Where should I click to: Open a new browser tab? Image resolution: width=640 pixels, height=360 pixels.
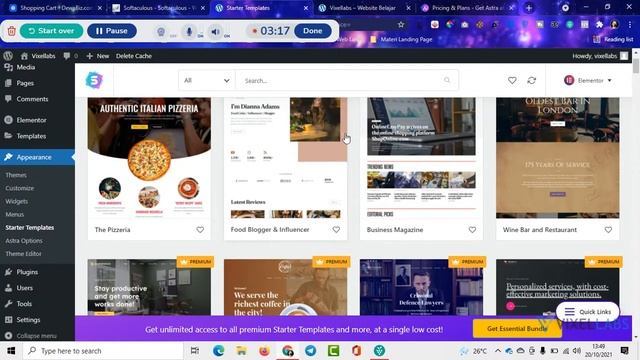pos(529,8)
